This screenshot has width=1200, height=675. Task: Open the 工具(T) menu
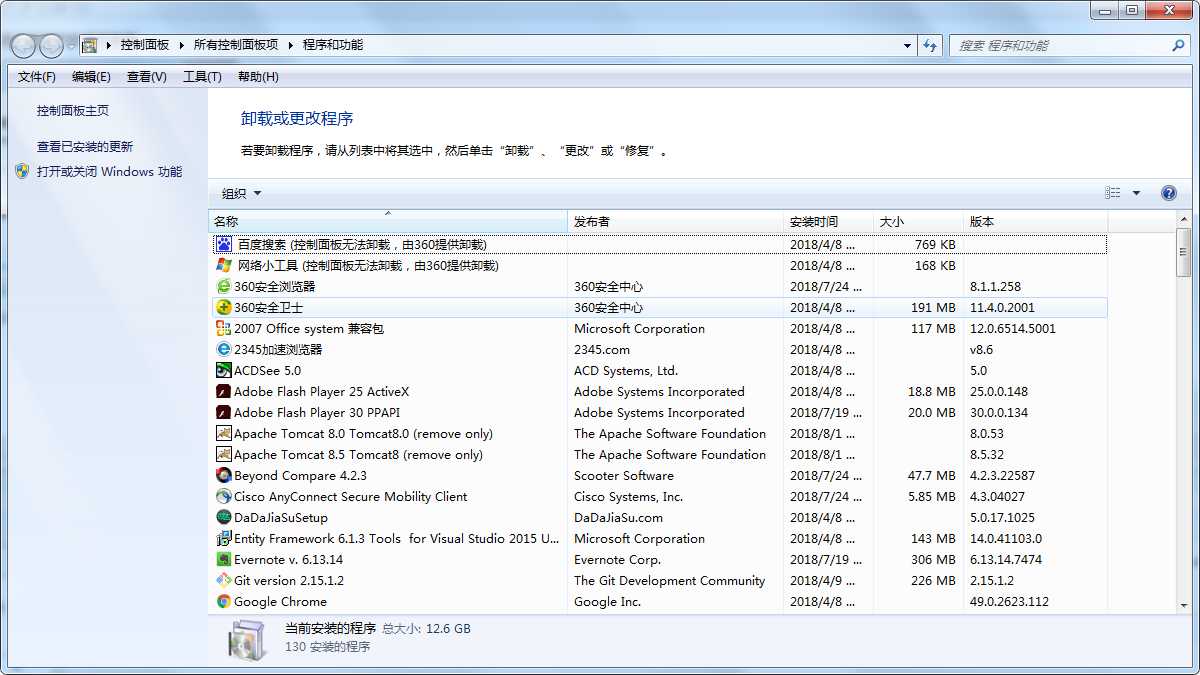click(202, 77)
